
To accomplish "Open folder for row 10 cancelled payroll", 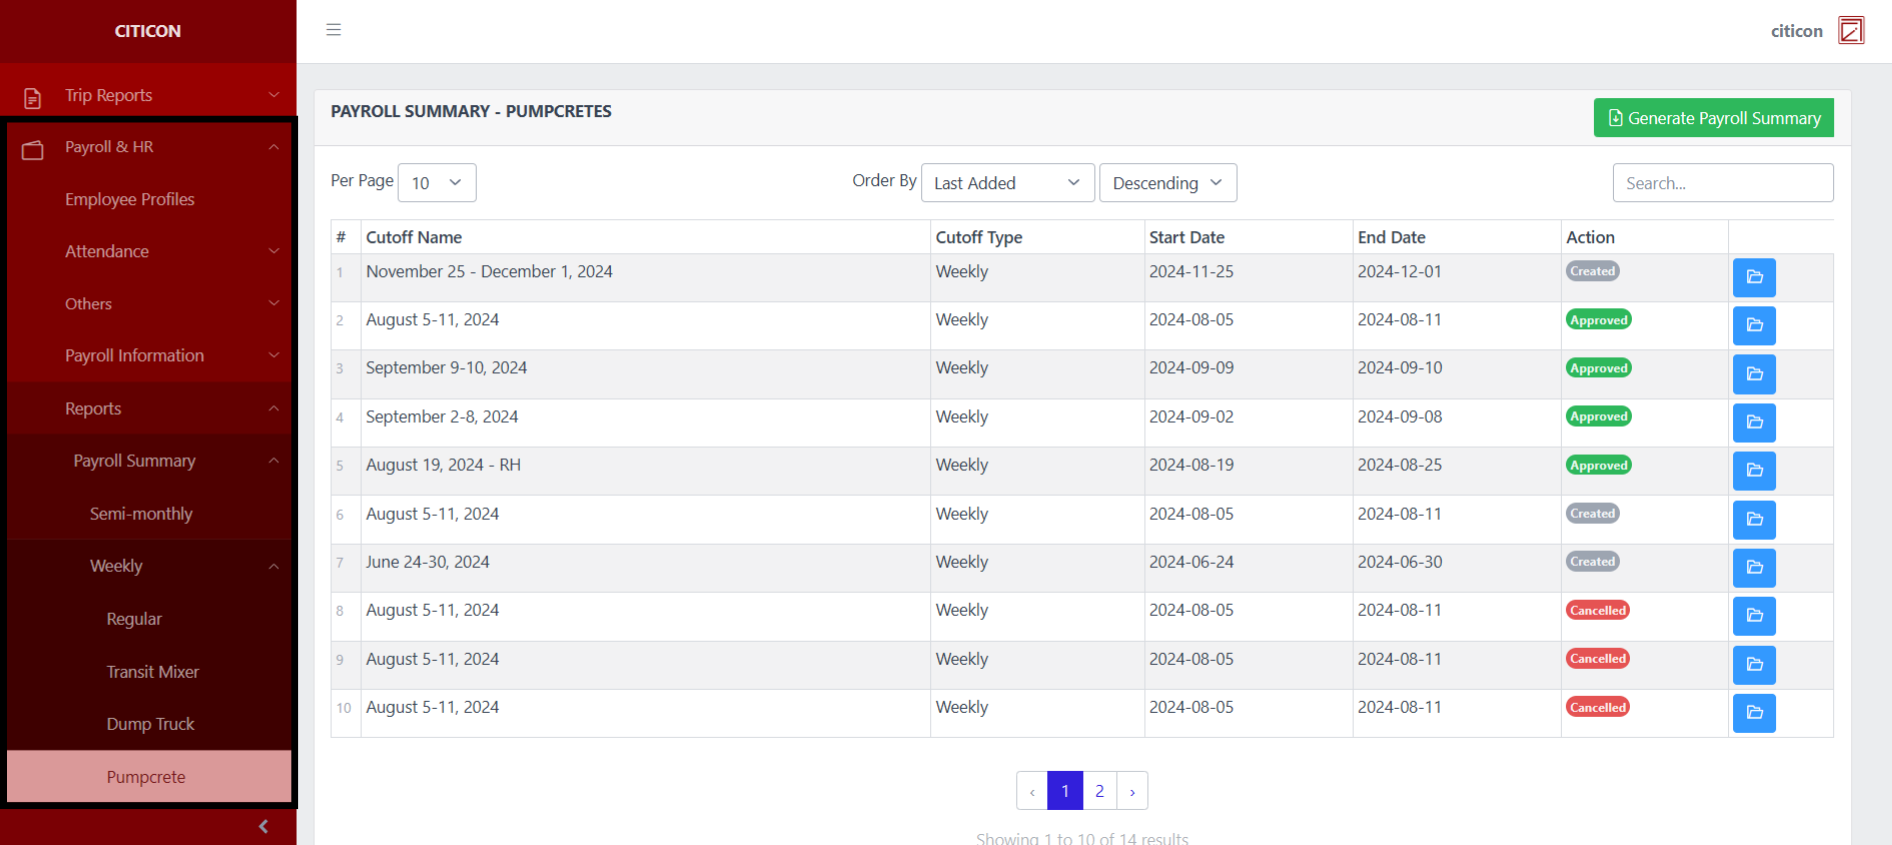I will click(x=1753, y=713).
